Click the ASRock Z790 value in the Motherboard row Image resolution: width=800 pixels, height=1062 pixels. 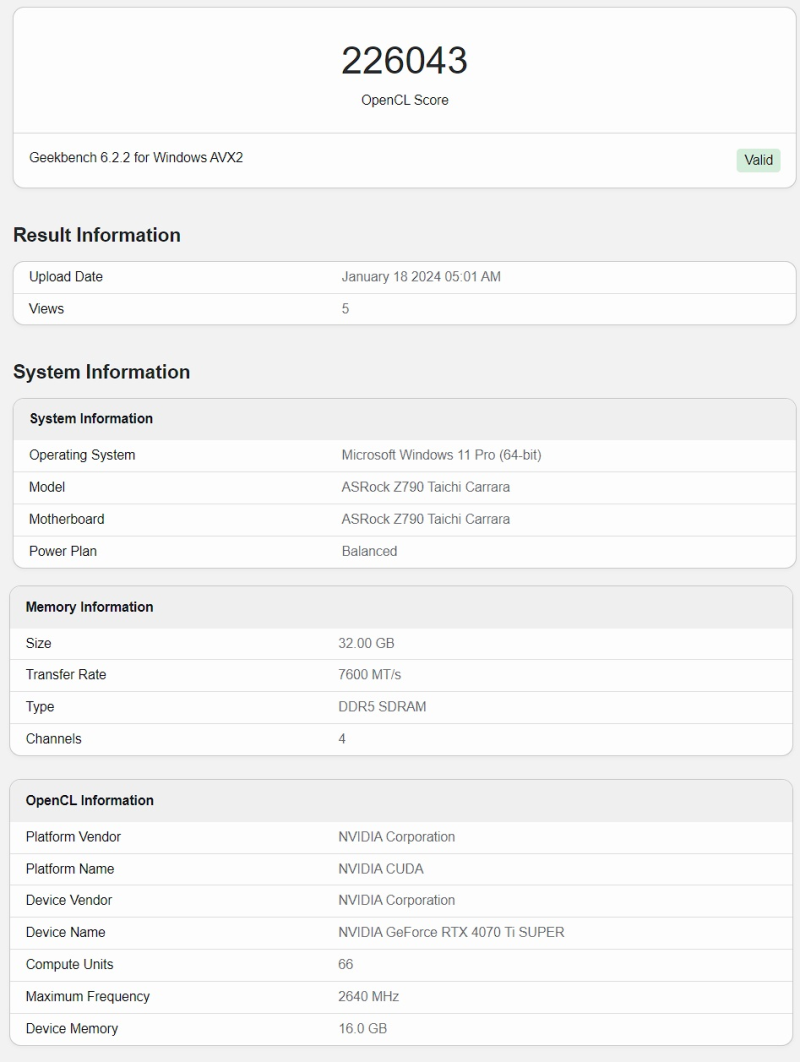click(x=425, y=519)
